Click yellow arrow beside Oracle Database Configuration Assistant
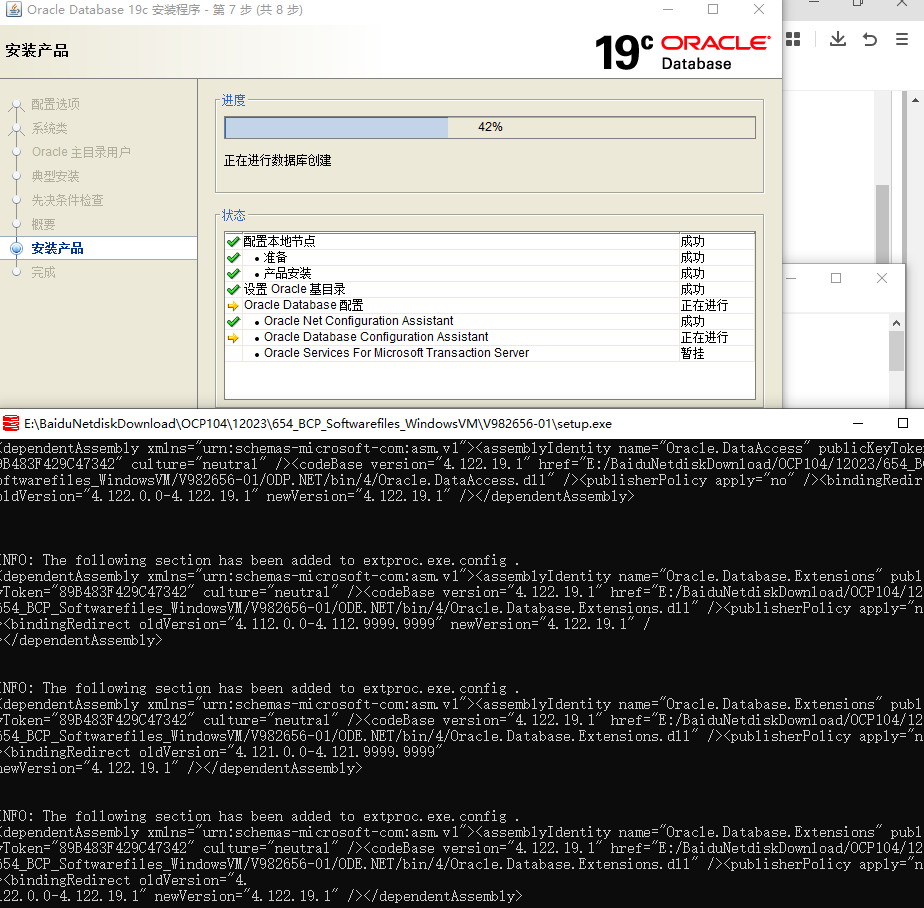Viewport: 924px width, 908px height. 233,337
